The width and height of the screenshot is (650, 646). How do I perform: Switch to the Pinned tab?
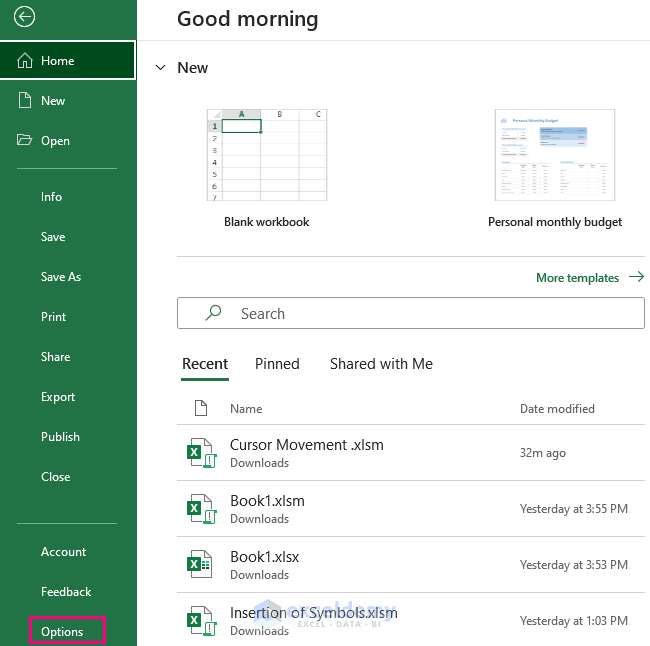(x=277, y=364)
